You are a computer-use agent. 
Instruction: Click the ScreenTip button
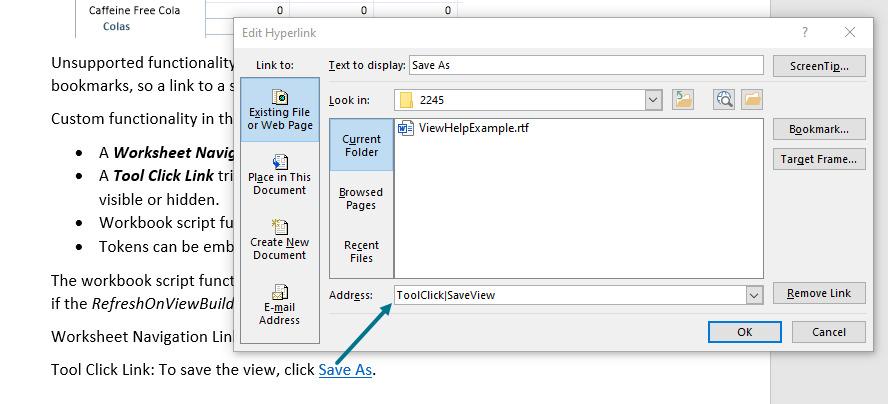819,66
